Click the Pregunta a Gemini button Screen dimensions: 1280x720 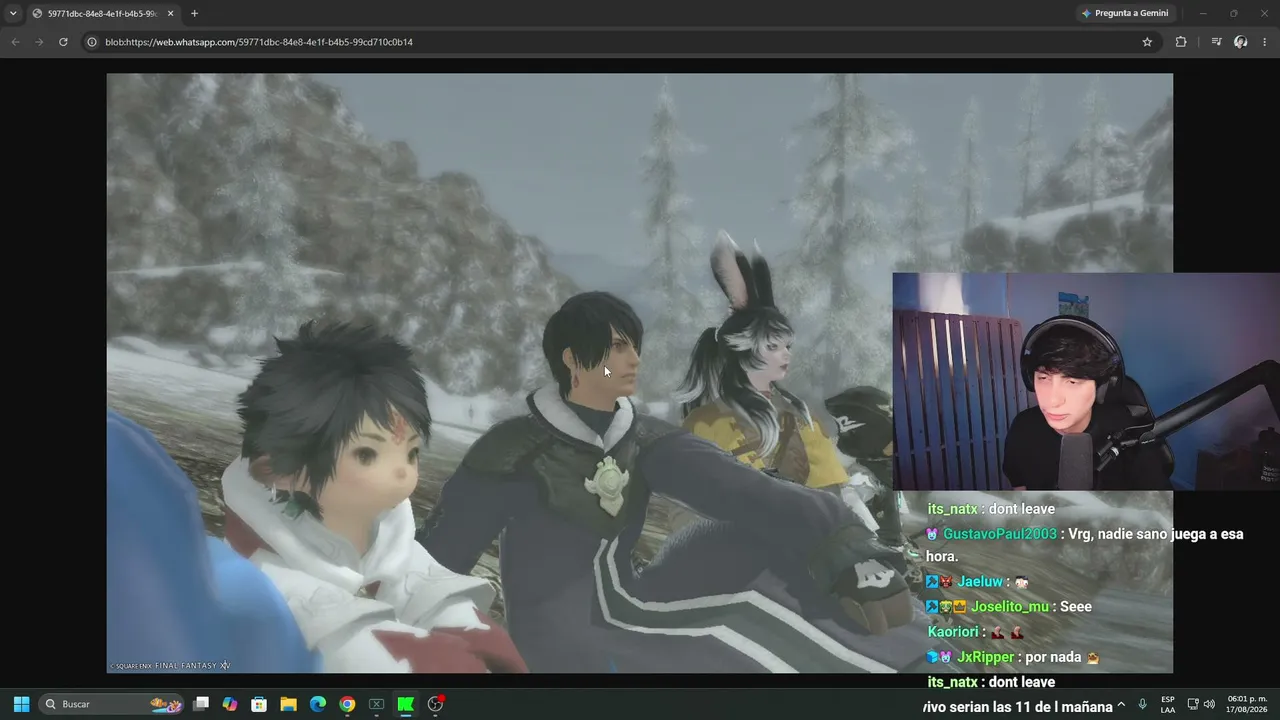tap(1125, 13)
